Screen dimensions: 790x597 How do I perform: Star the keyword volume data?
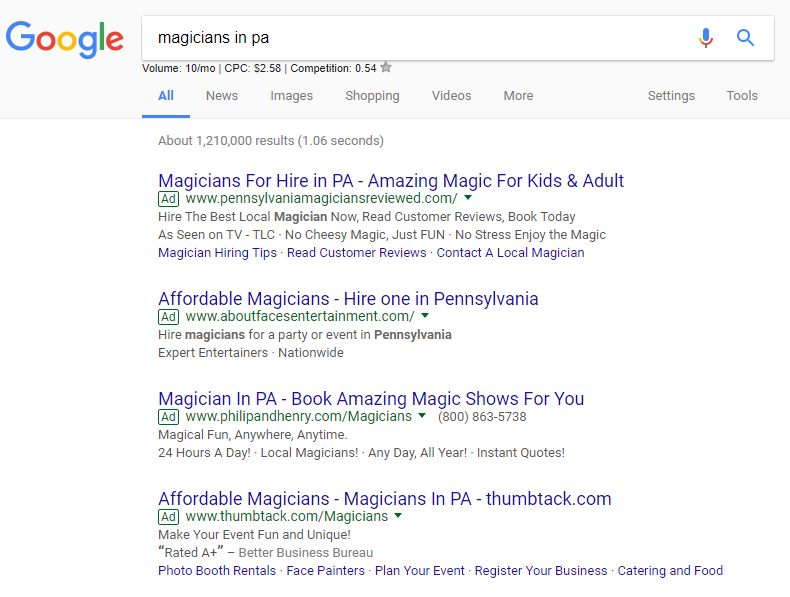point(386,68)
